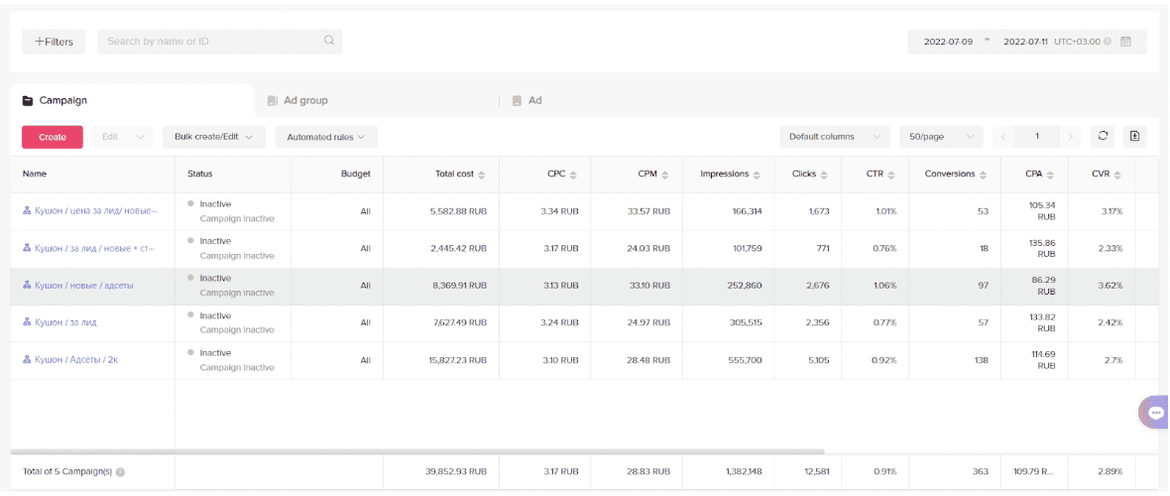This screenshot has height=496, width=1170.
Task: Refresh the campaign table
Action: pos(1102,136)
